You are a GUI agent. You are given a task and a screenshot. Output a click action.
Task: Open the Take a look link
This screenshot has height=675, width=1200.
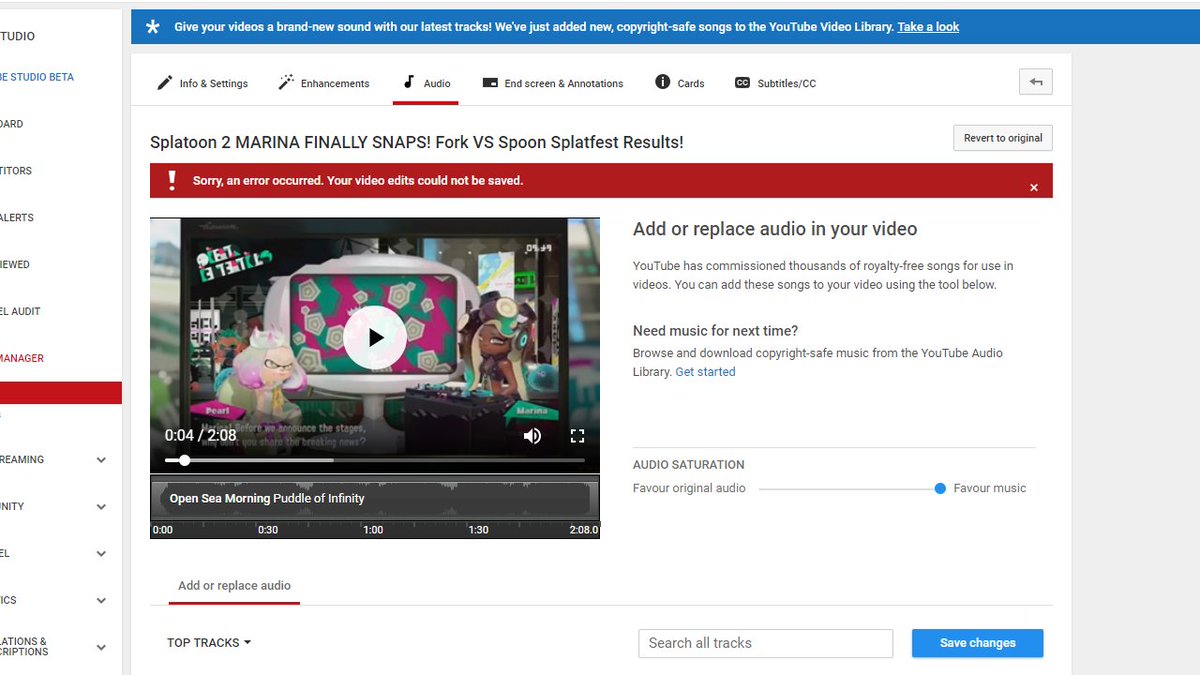click(x=928, y=27)
